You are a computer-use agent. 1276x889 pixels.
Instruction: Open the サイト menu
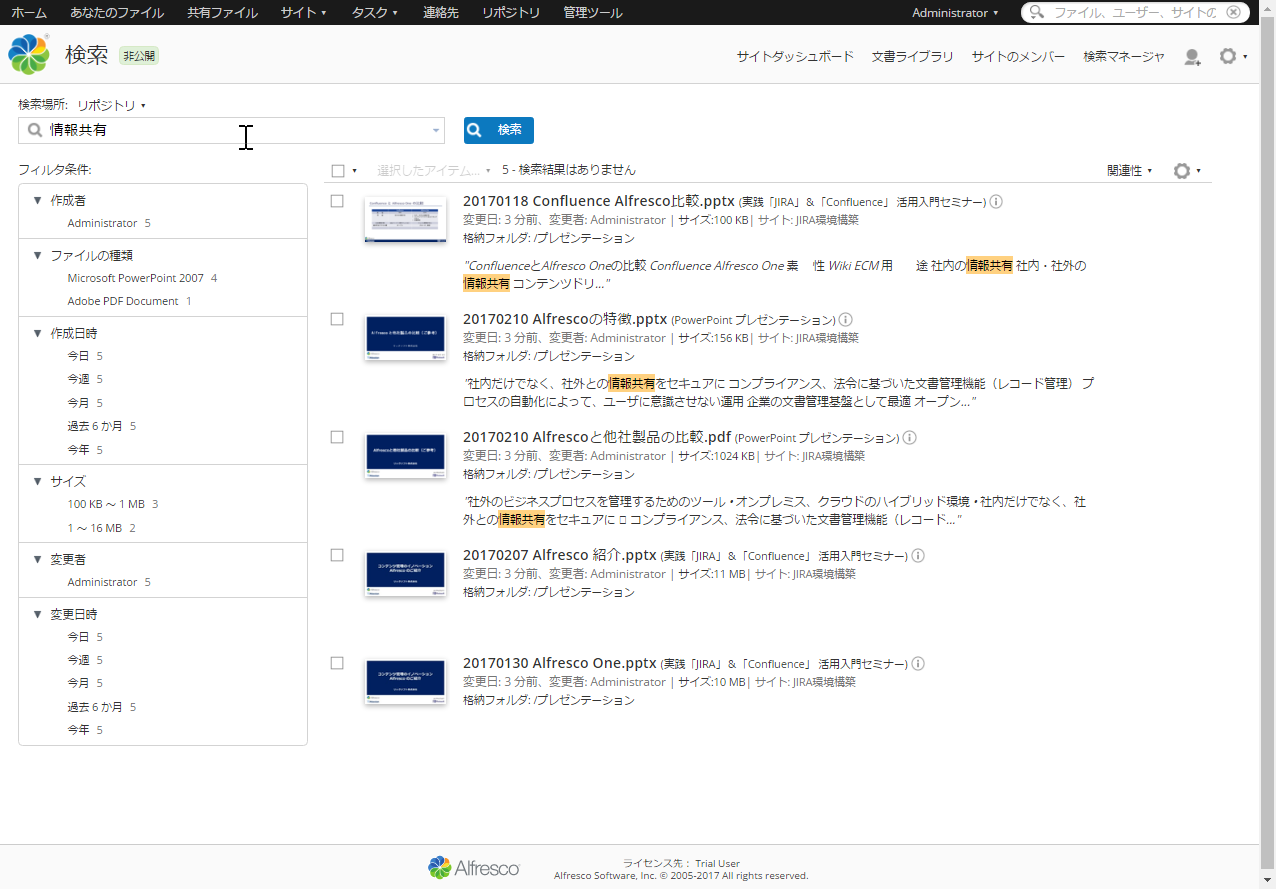coord(304,13)
